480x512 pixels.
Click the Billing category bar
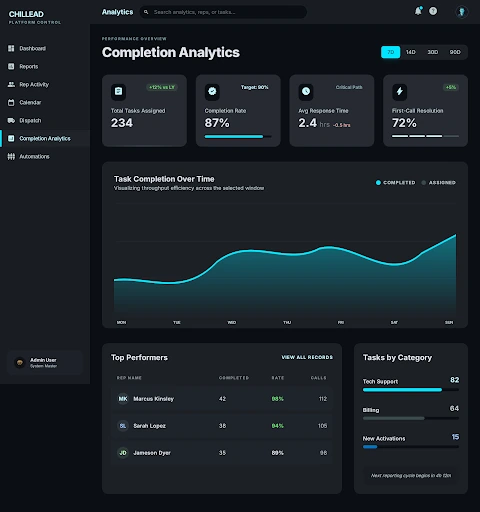pos(411,418)
